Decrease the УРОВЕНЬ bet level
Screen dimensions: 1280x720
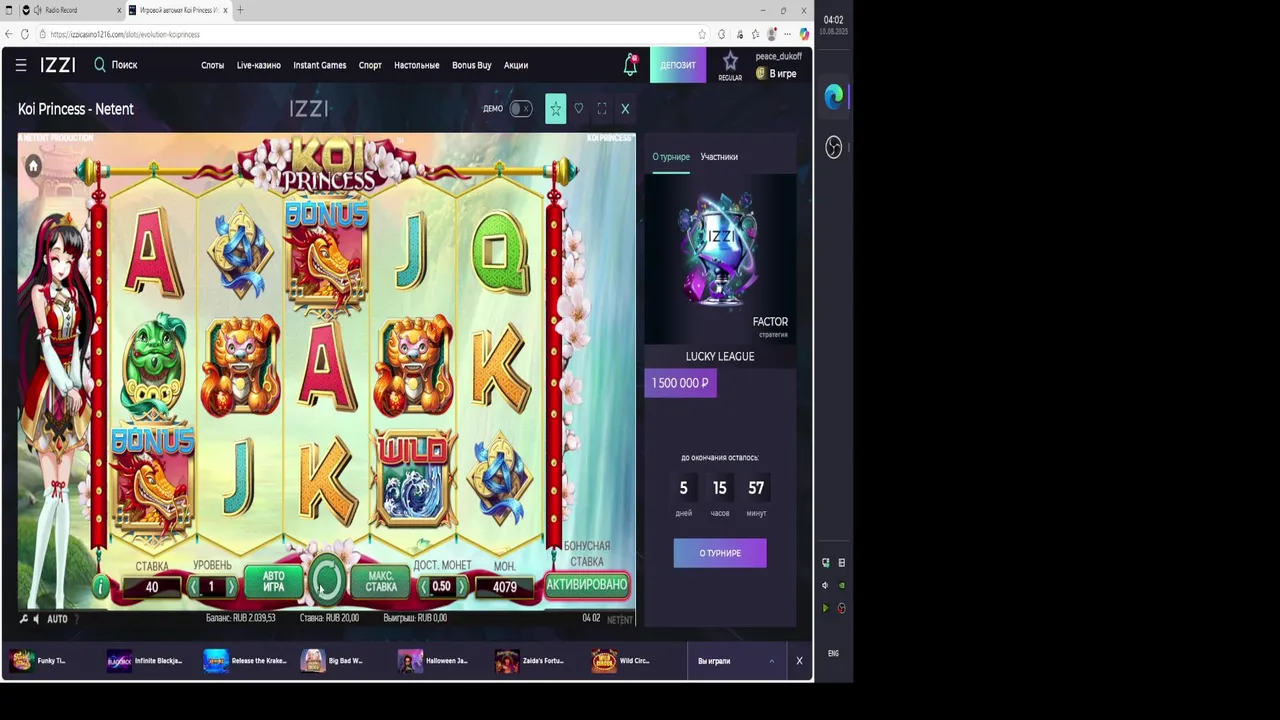pos(193,587)
